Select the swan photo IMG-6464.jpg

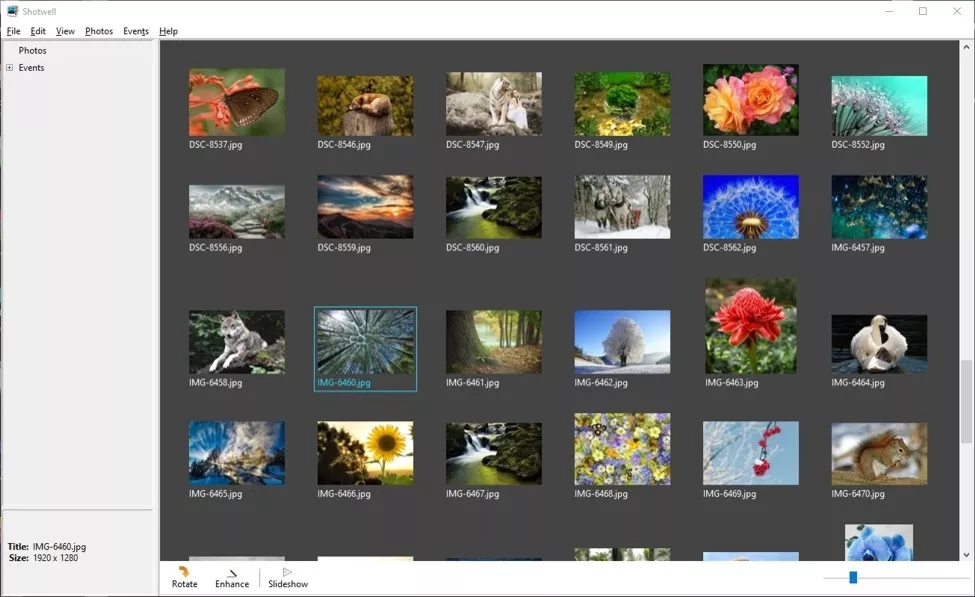point(879,344)
